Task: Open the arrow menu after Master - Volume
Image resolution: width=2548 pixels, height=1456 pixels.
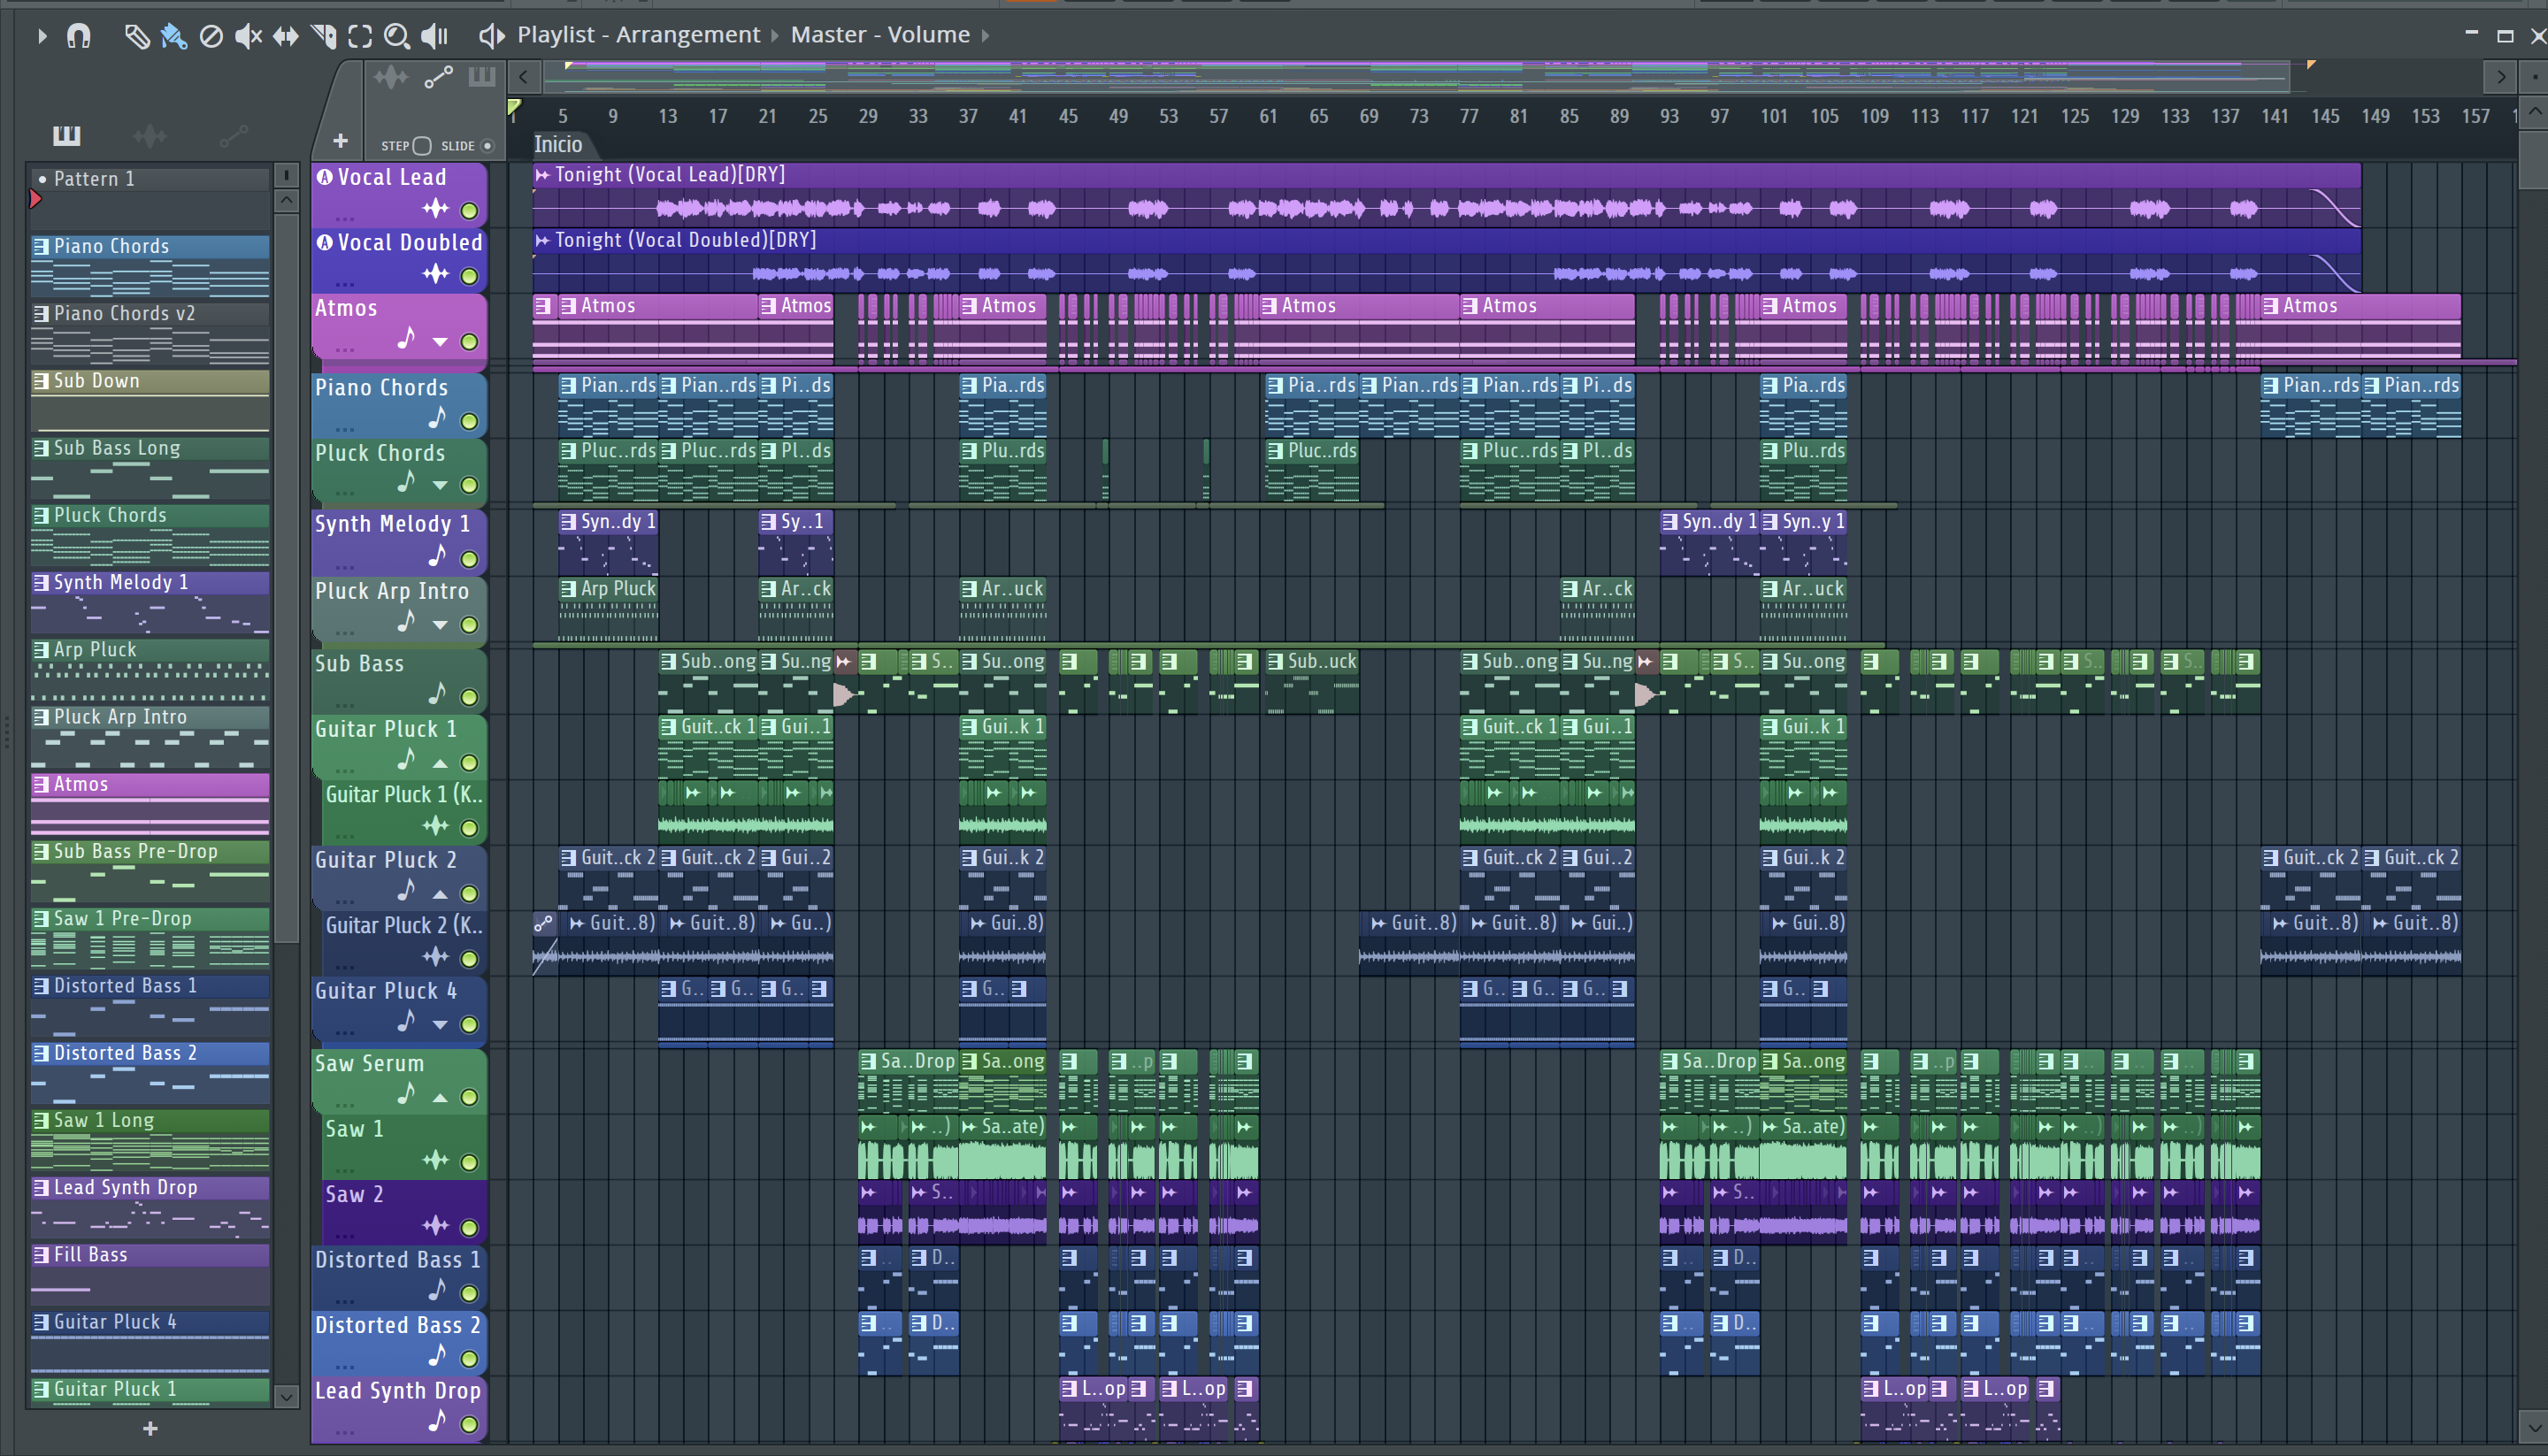Action: [x=985, y=36]
